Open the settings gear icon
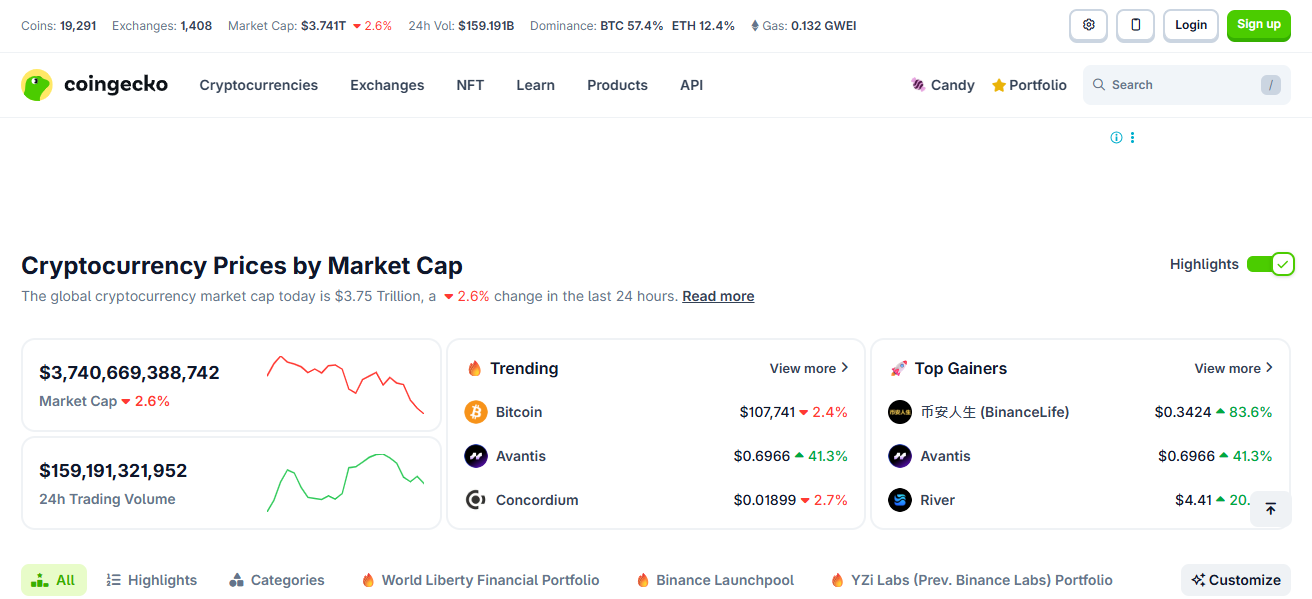Screen dimensions: 1312x599 click(1088, 25)
